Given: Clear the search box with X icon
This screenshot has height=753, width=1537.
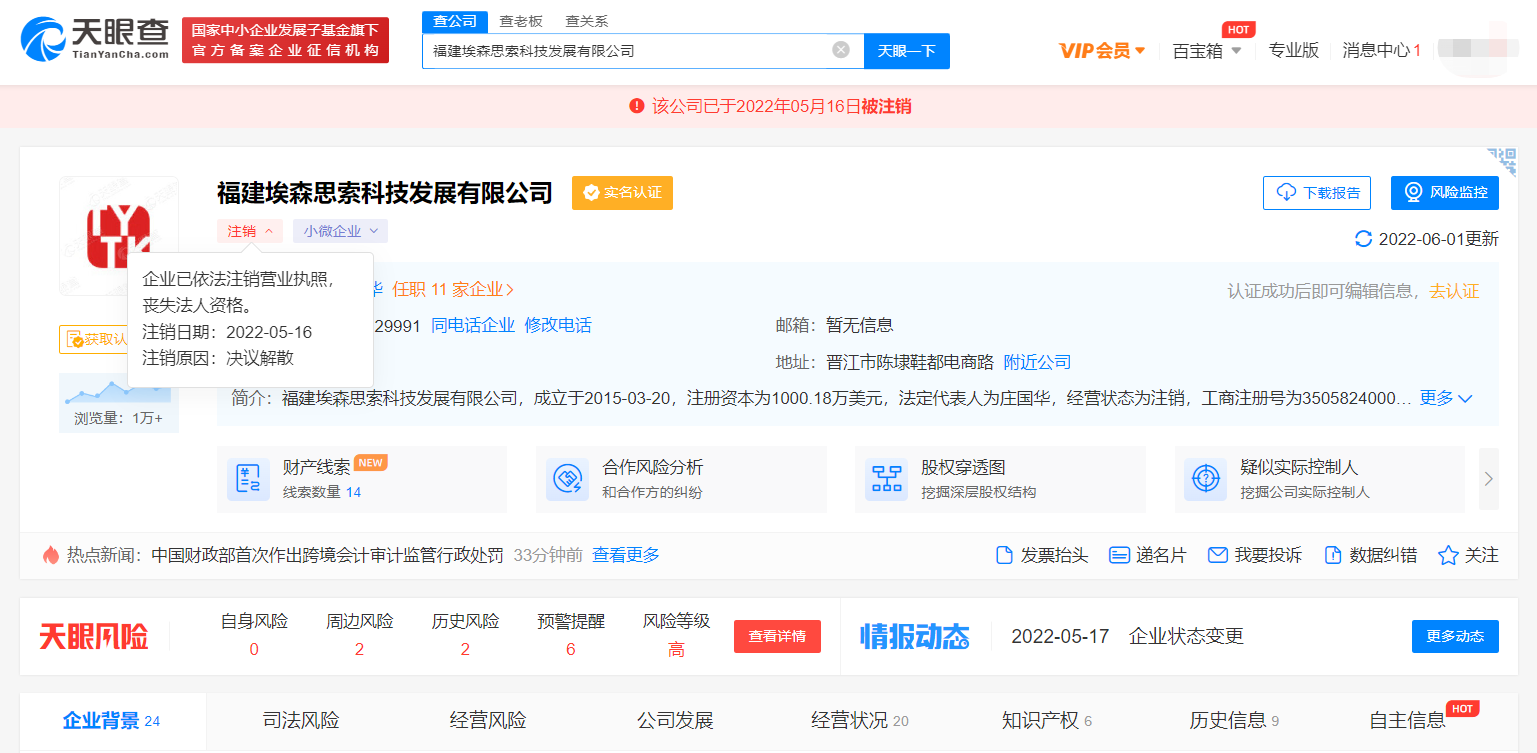Looking at the screenshot, I should pyautogui.click(x=841, y=50).
